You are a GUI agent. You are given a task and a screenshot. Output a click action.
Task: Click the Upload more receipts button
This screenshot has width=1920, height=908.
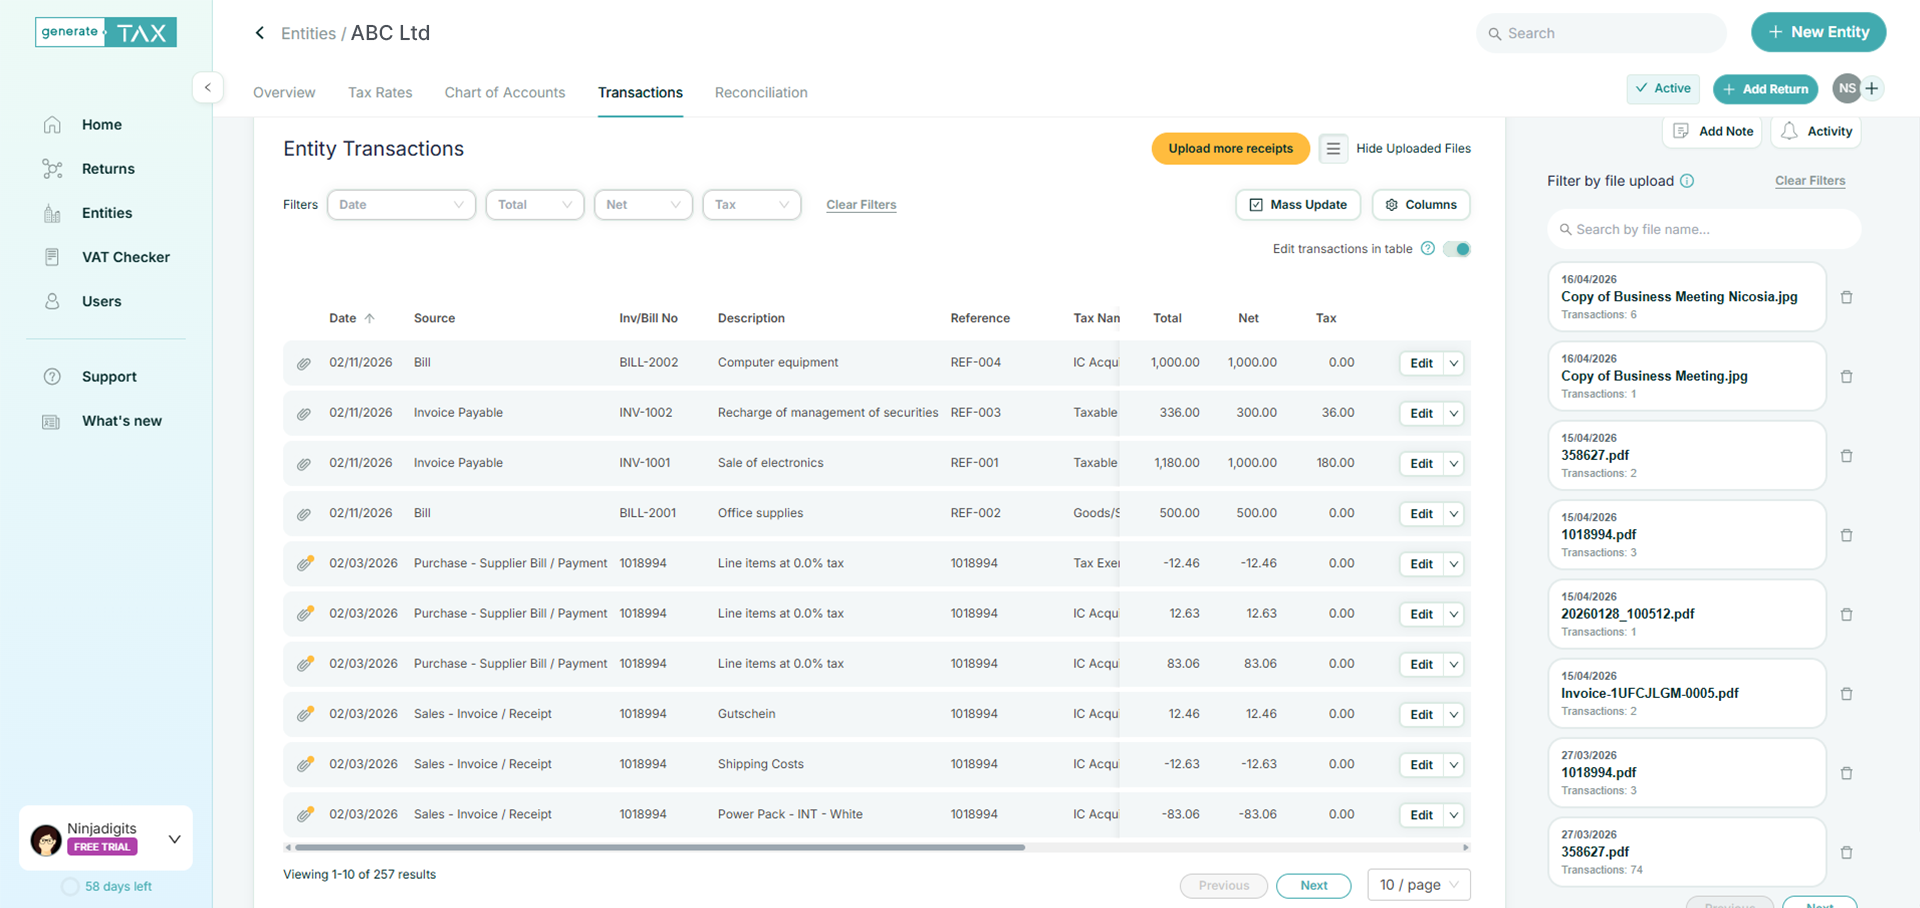[1230, 148]
